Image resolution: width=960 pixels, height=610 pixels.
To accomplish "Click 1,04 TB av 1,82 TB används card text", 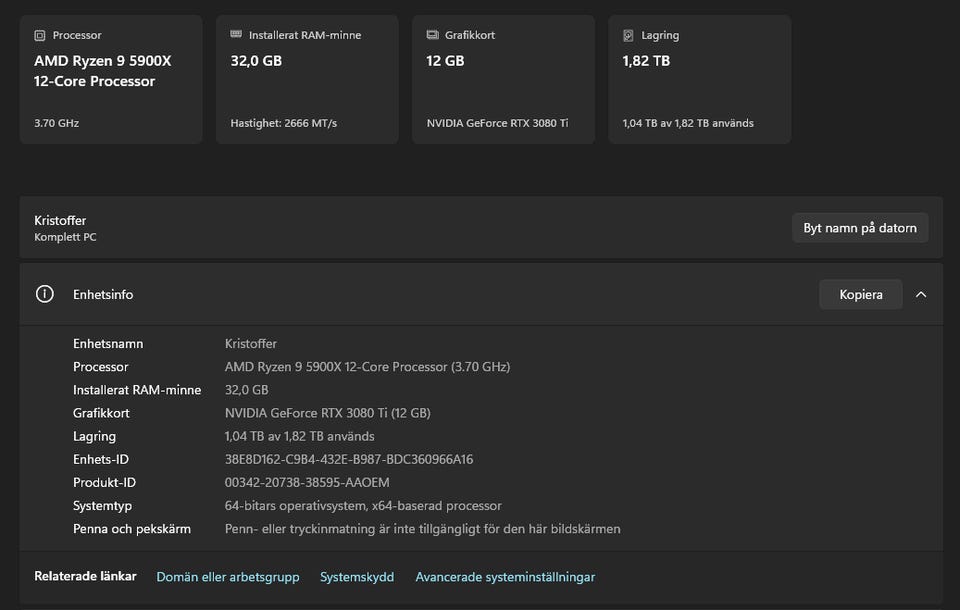I will (688, 123).
